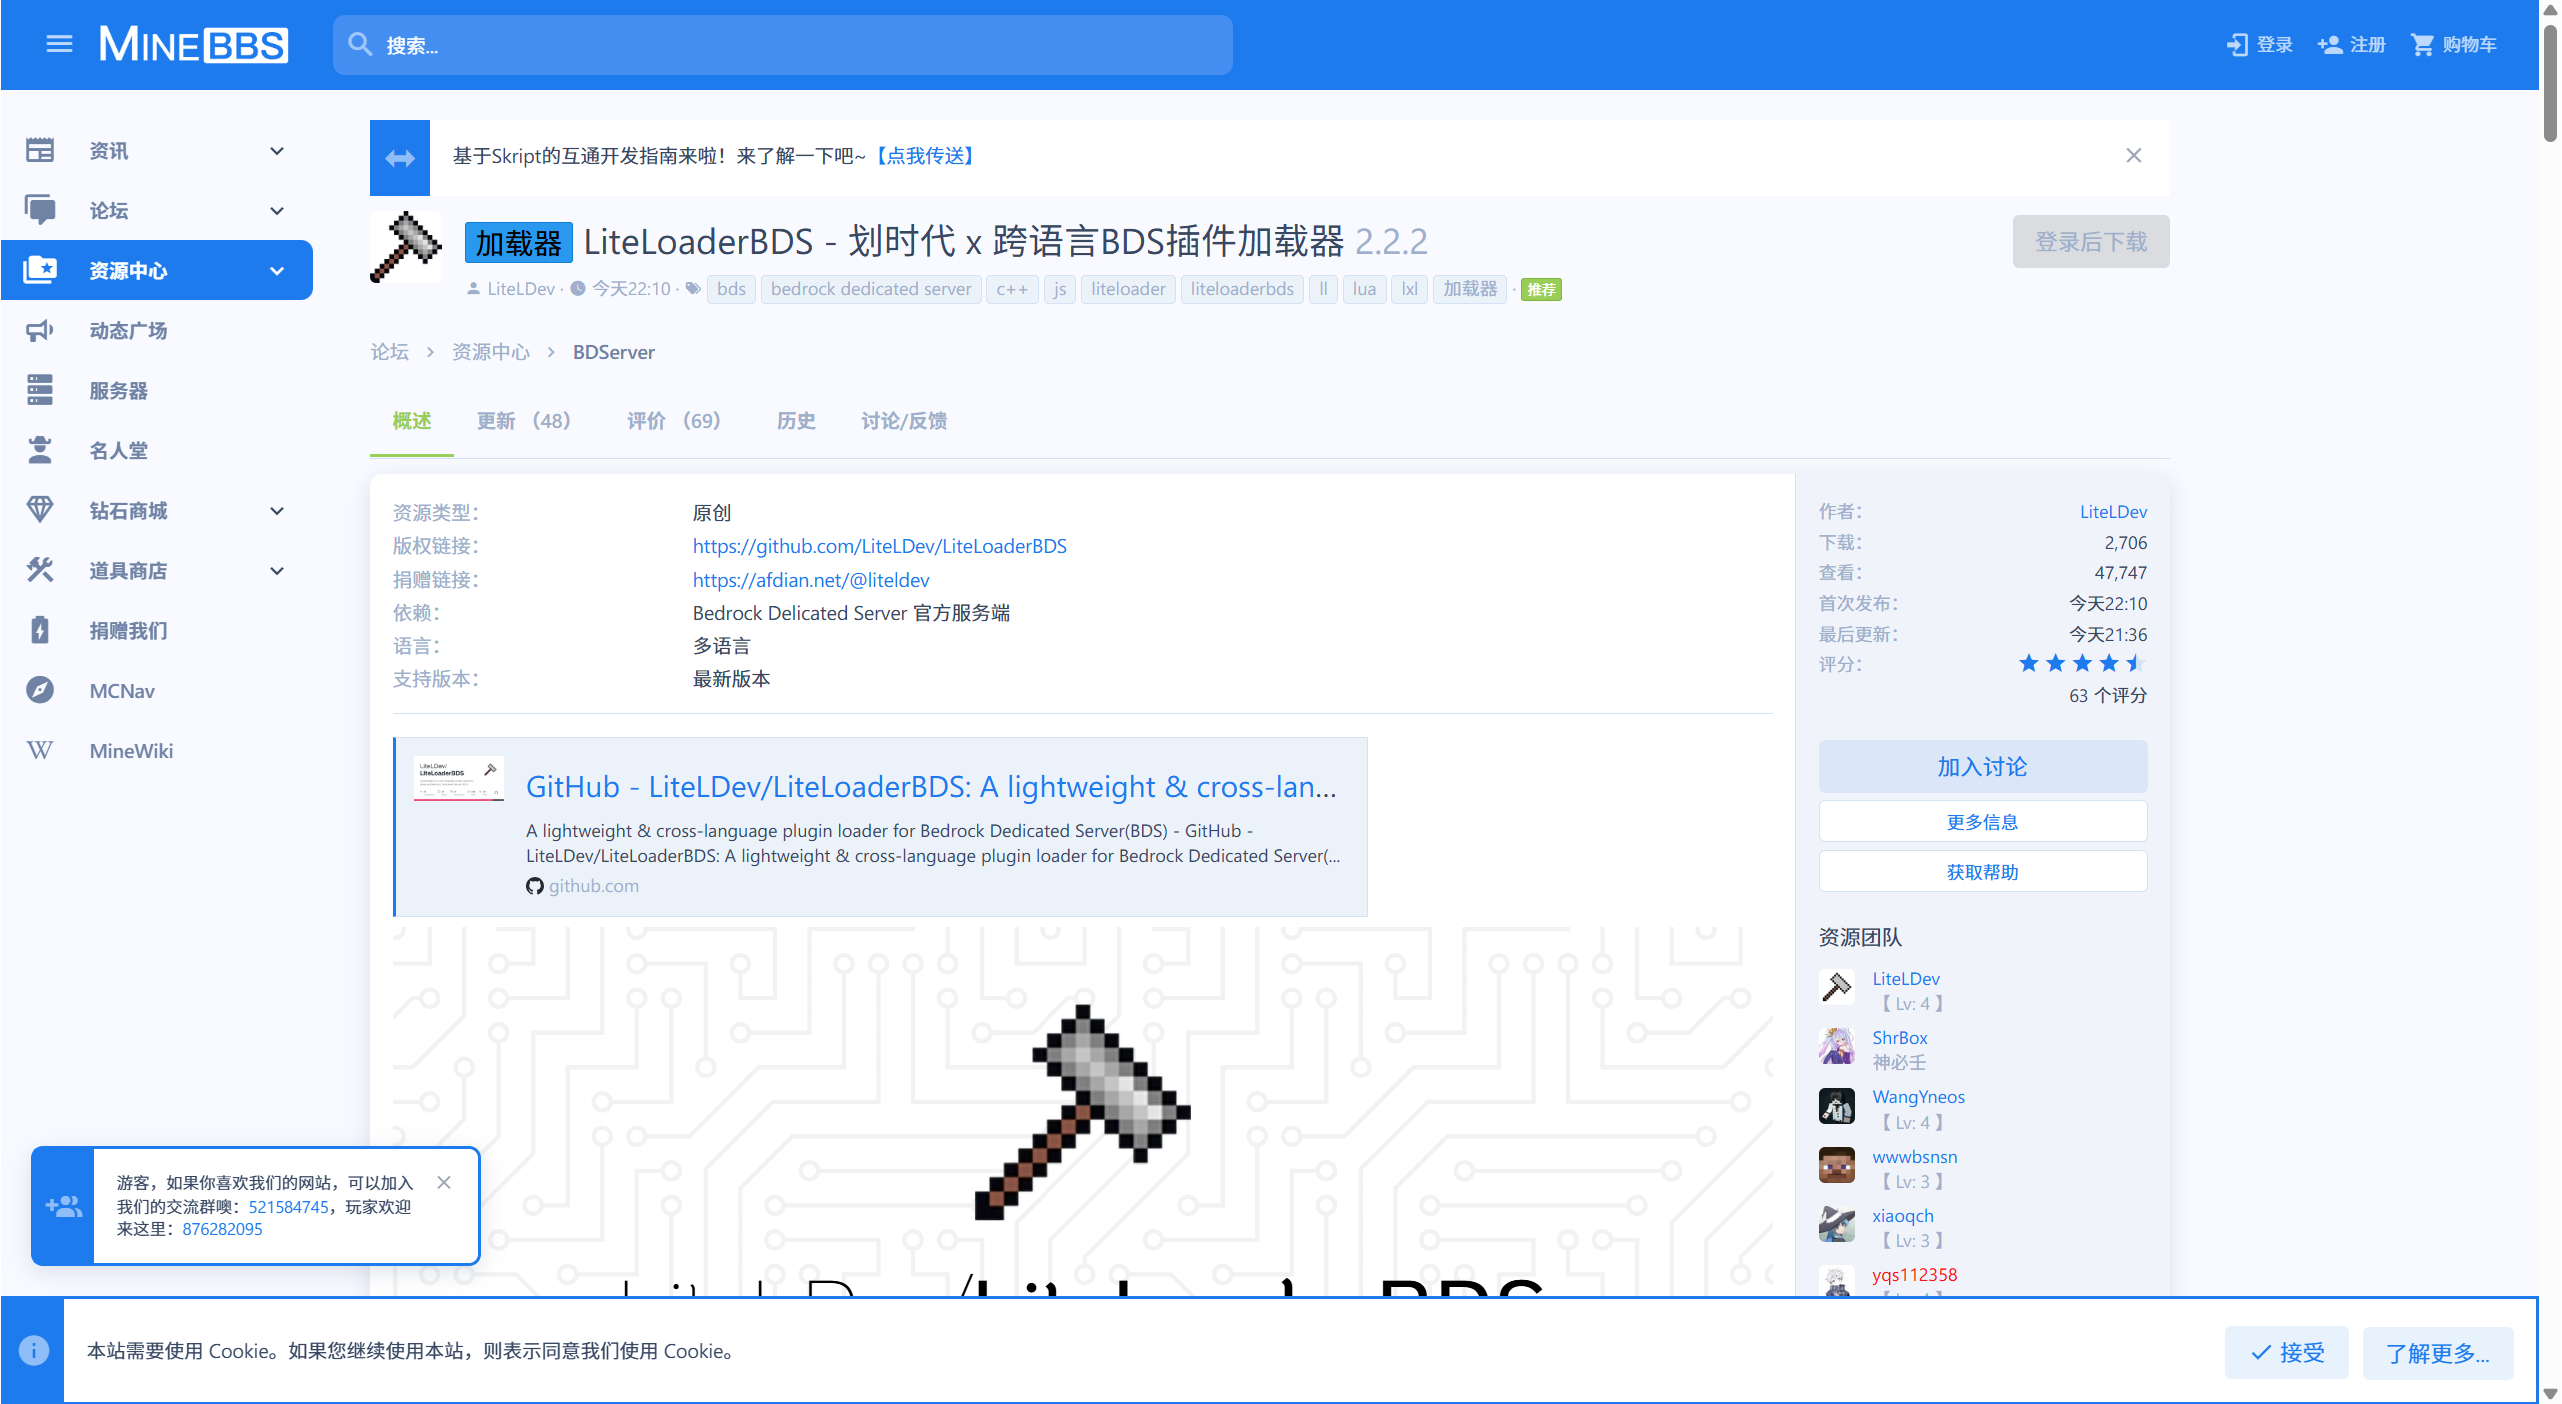This screenshot has width=2562, height=1404.
Task: Click the 资源中心 breadcrumb link
Action: (x=491, y=352)
